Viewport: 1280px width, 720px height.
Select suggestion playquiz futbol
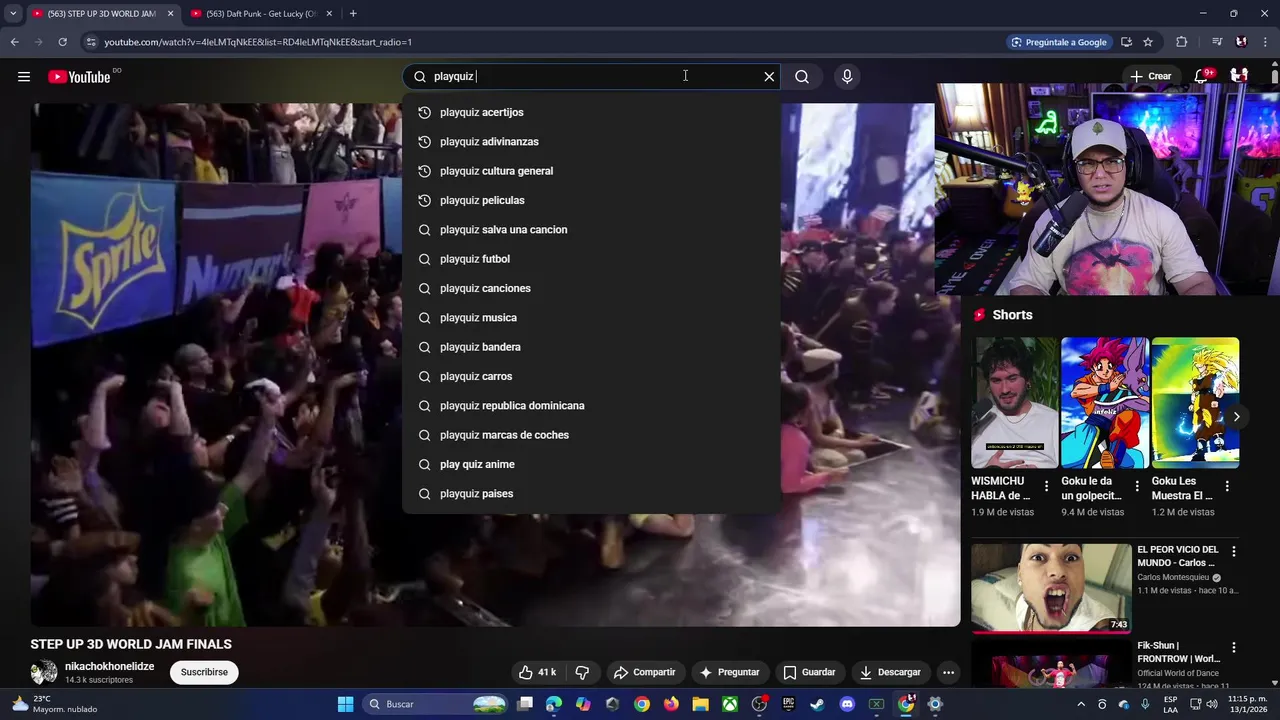591,259
